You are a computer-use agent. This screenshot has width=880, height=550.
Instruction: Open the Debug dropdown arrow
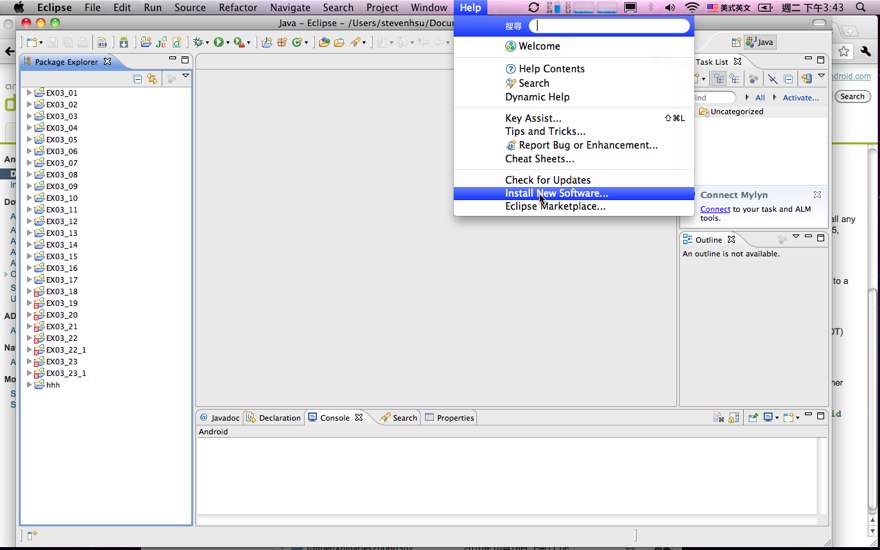[207, 43]
